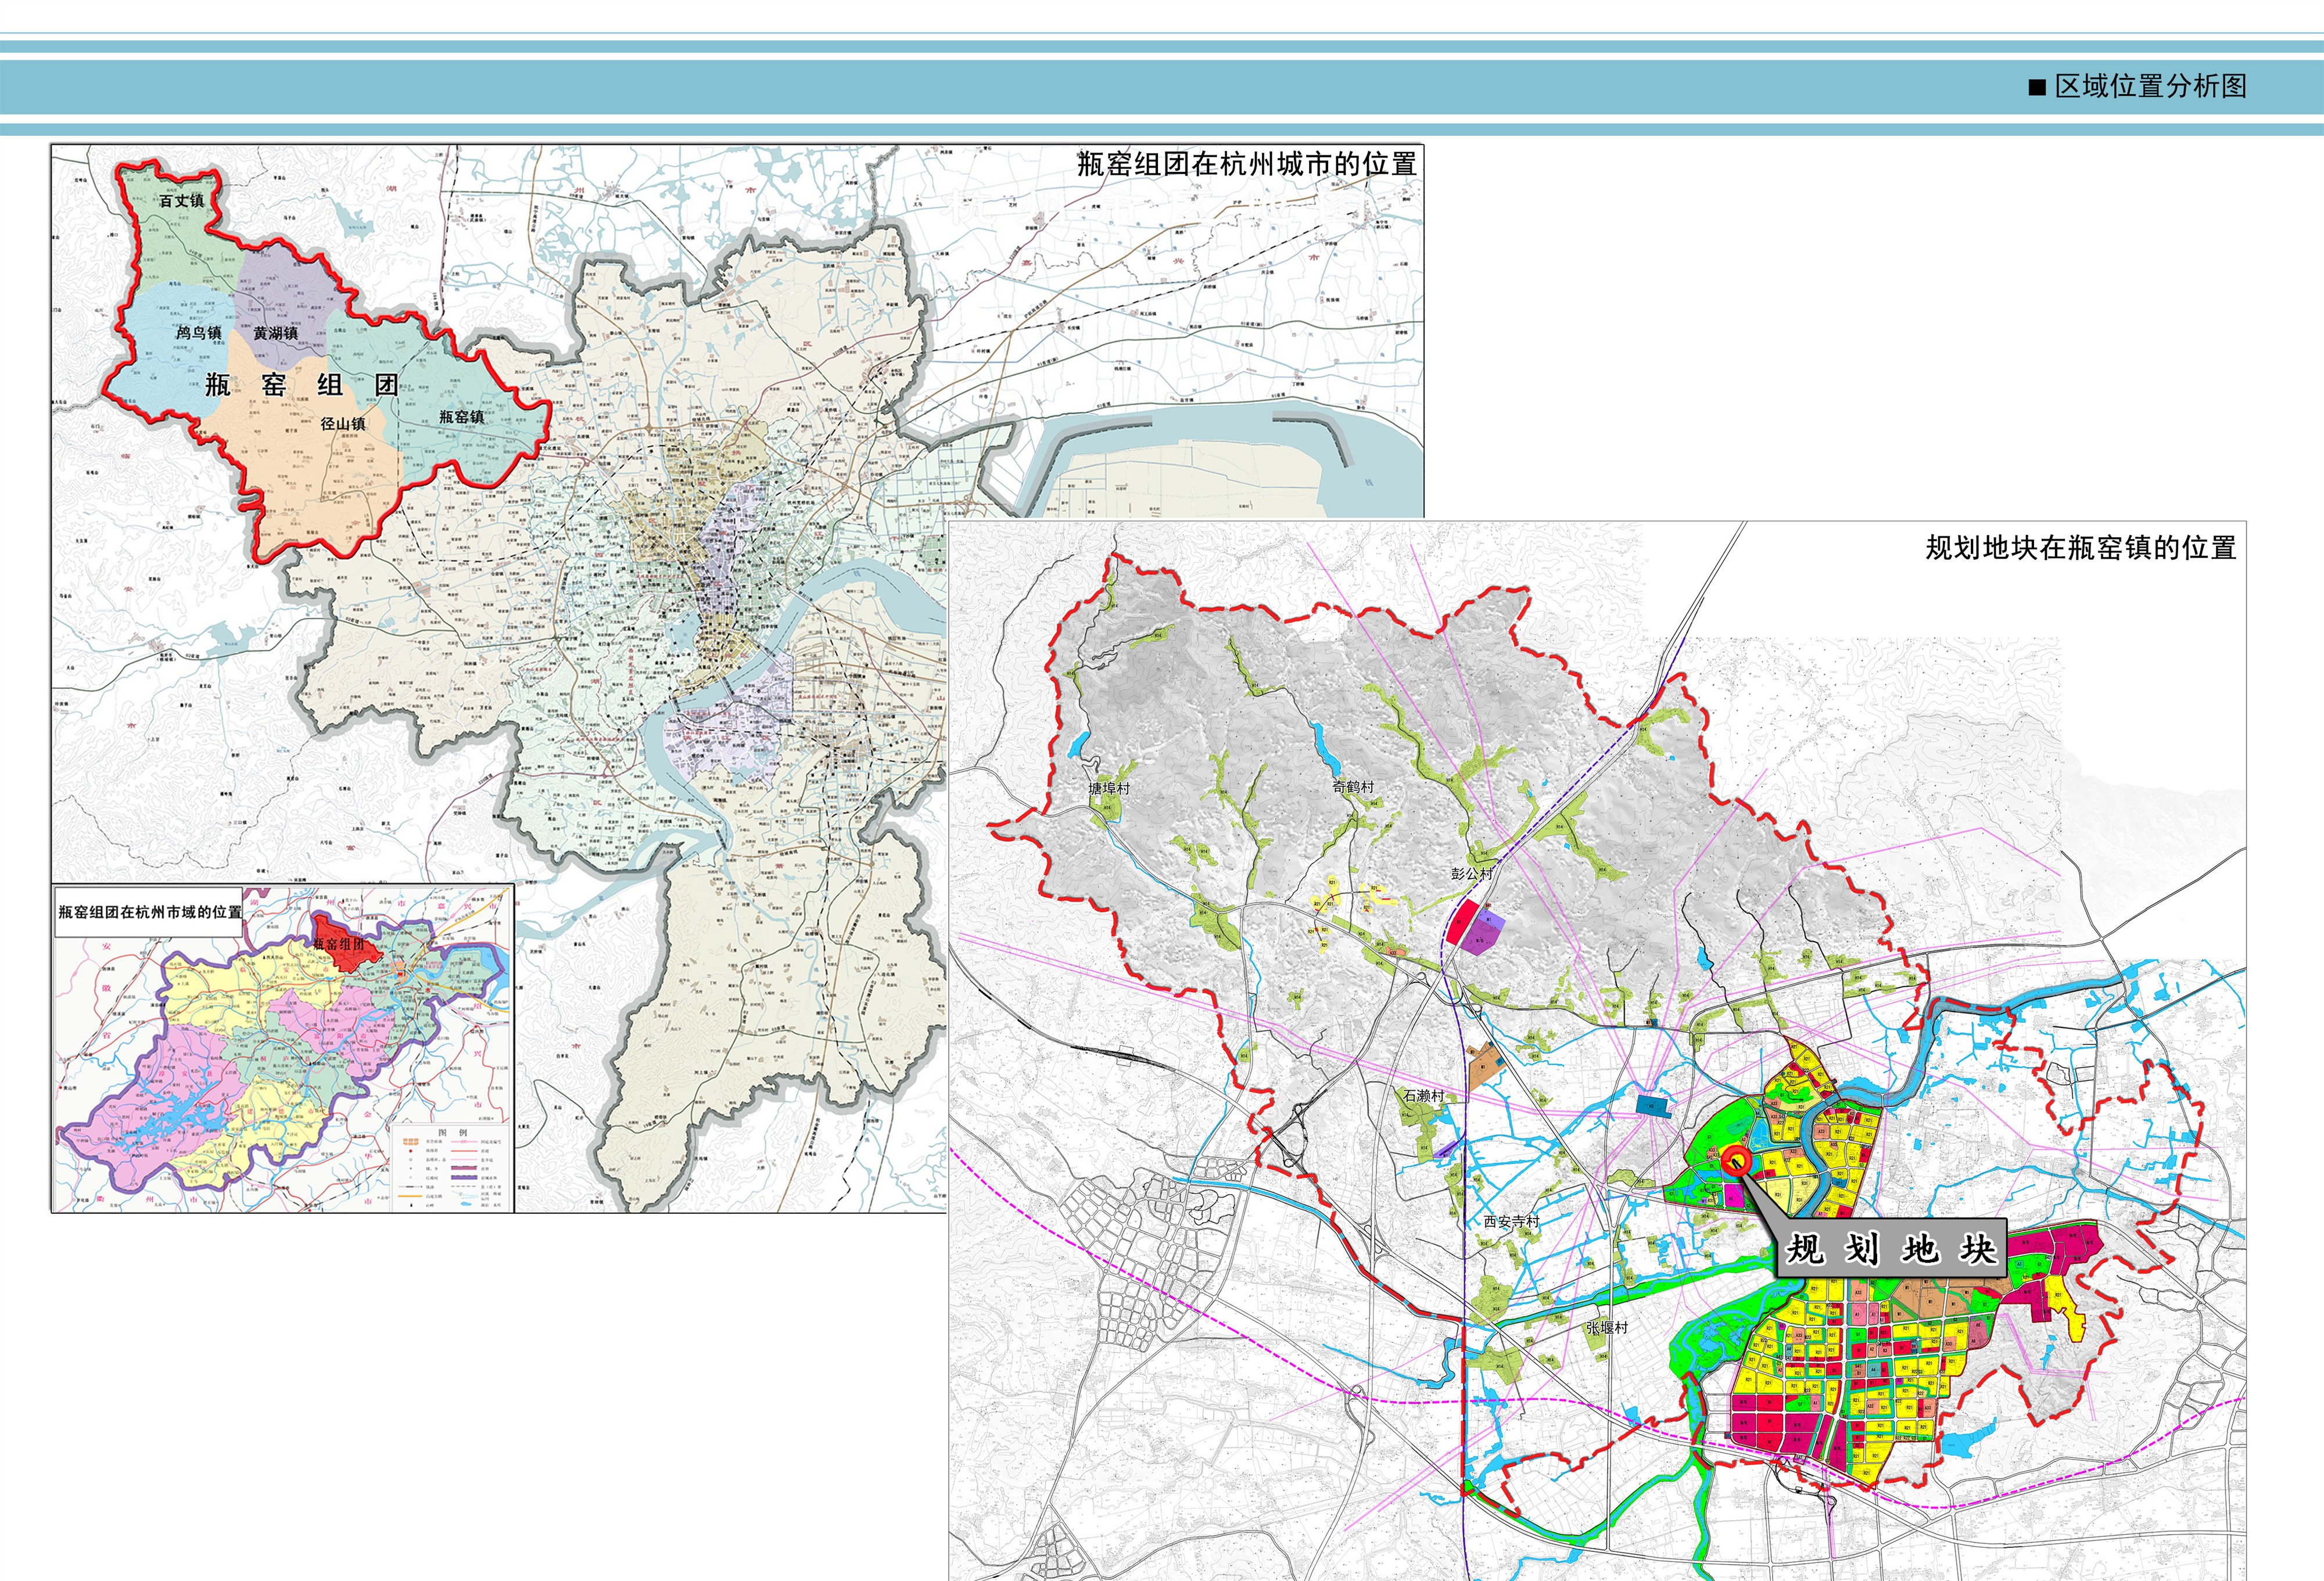Click the 瓶窑镇 town label
The width and height of the screenshot is (2324, 1581).
pyautogui.click(x=461, y=416)
